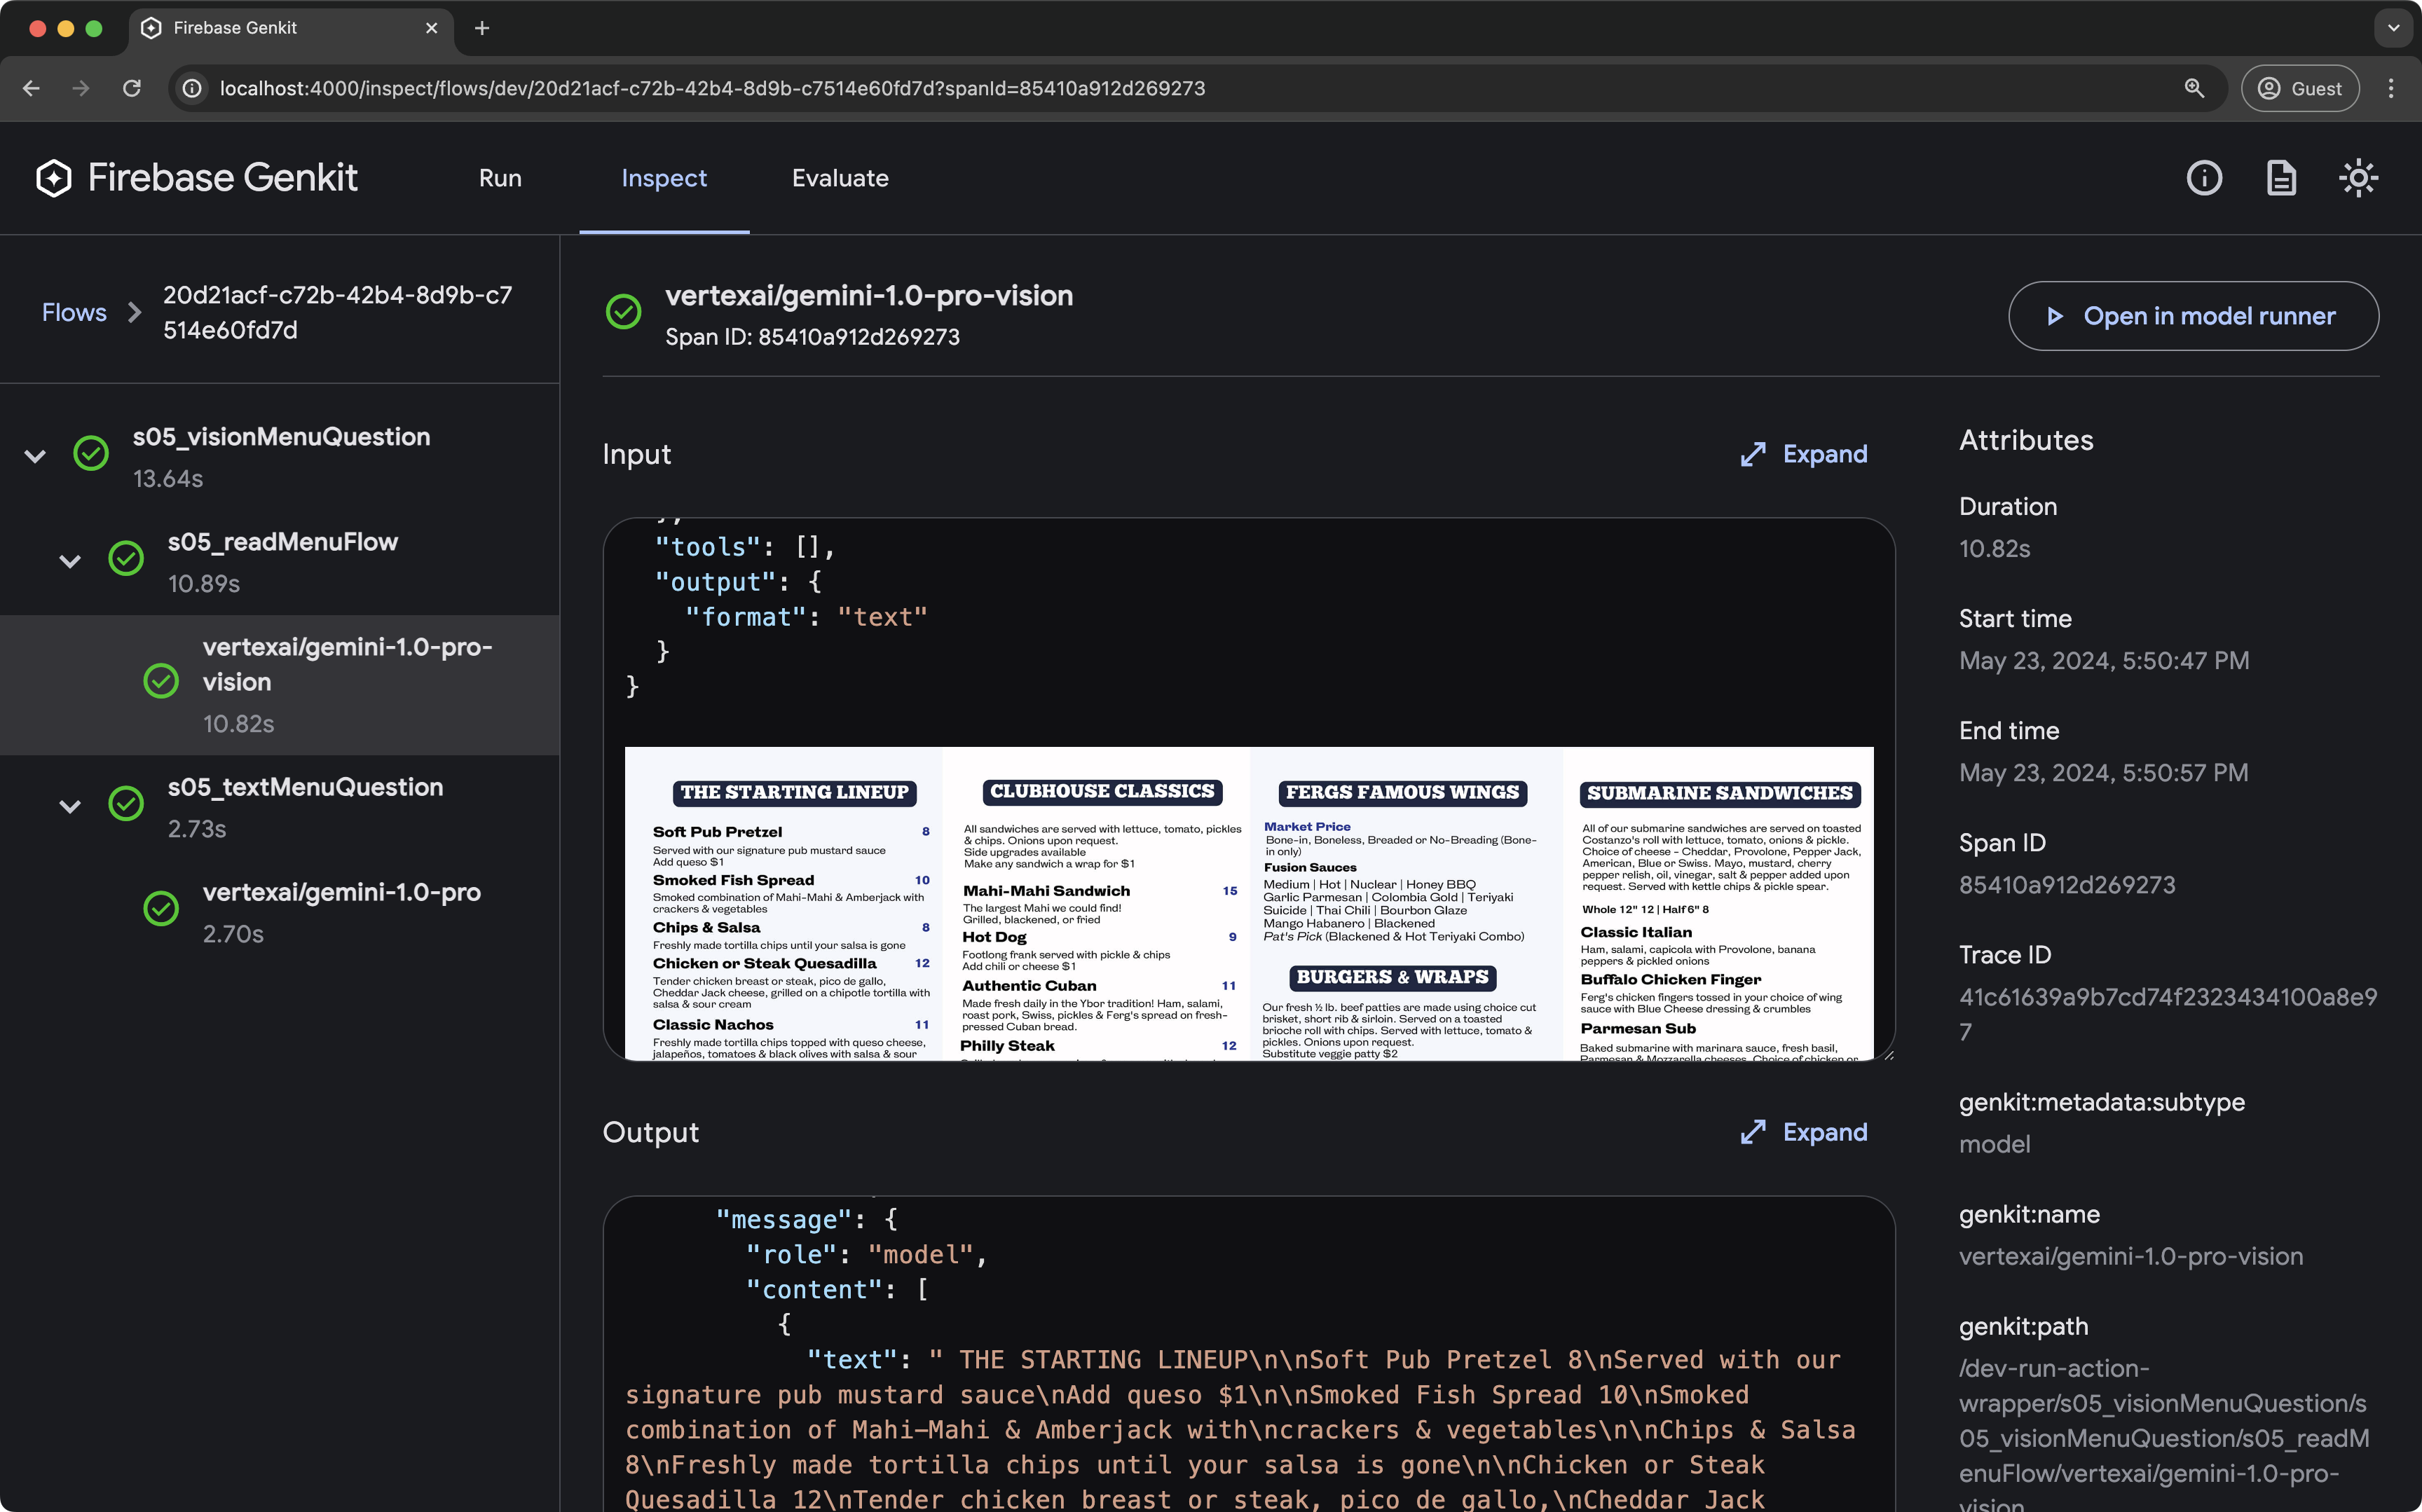Image resolution: width=2422 pixels, height=1512 pixels.
Task: Click the success icon beside s05_textMenuQuestion
Action: click(x=126, y=805)
